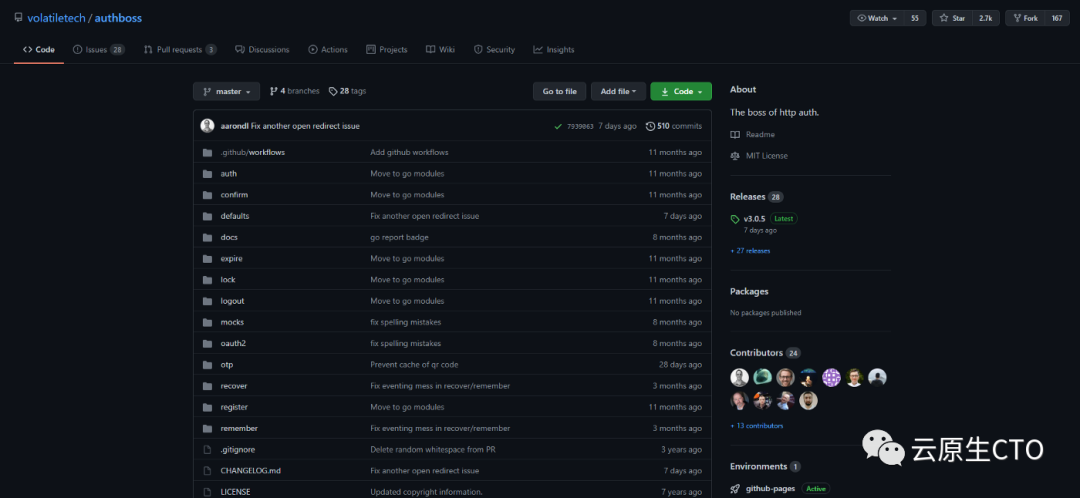Open the .github/workflows folder icon
The height and width of the screenshot is (498, 1080).
click(x=207, y=152)
